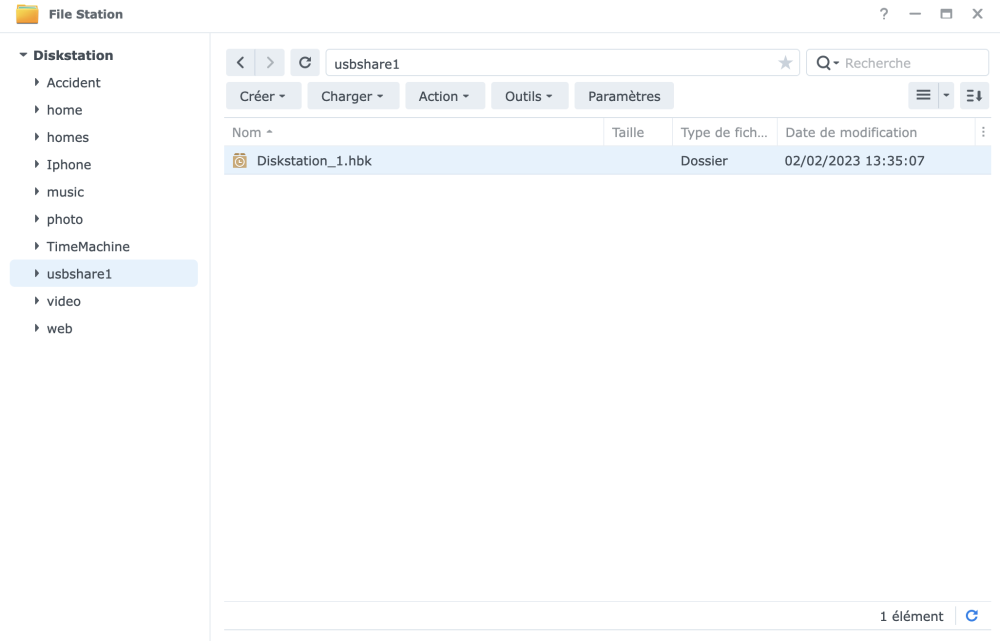Open the Créer dropdown menu
Image resolution: width=1000 pixels, height=641 pixels.
262,96
